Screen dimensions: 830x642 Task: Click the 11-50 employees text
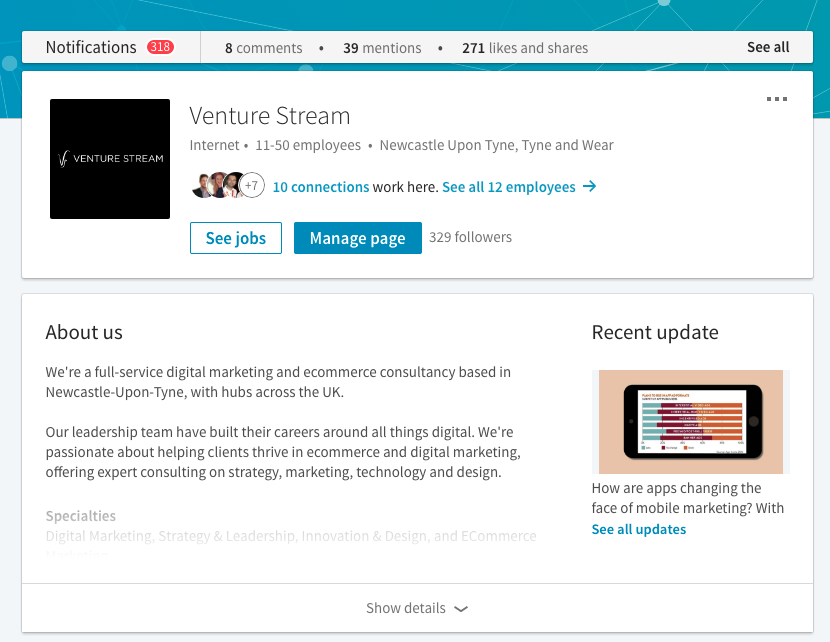pyautogui.click(x=308, y=145)
